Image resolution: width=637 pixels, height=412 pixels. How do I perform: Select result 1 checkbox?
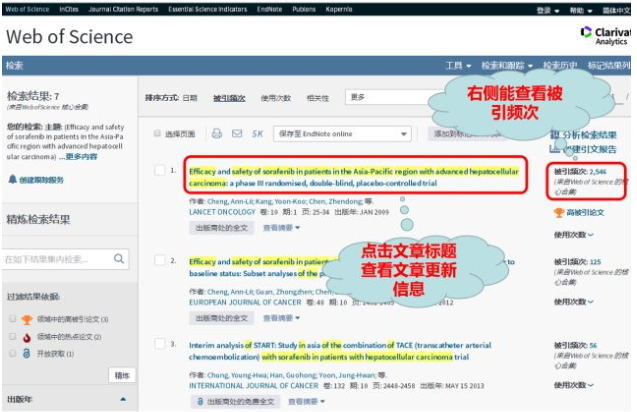[x=160, y=170]
